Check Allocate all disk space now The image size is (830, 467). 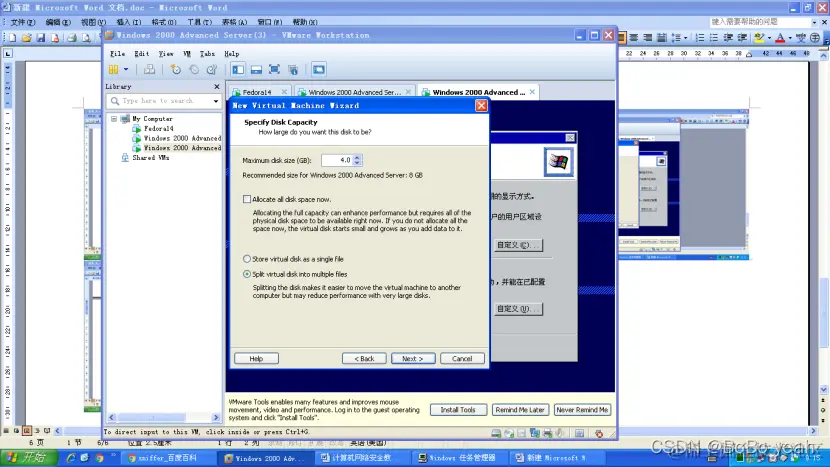tap(247, 199)
